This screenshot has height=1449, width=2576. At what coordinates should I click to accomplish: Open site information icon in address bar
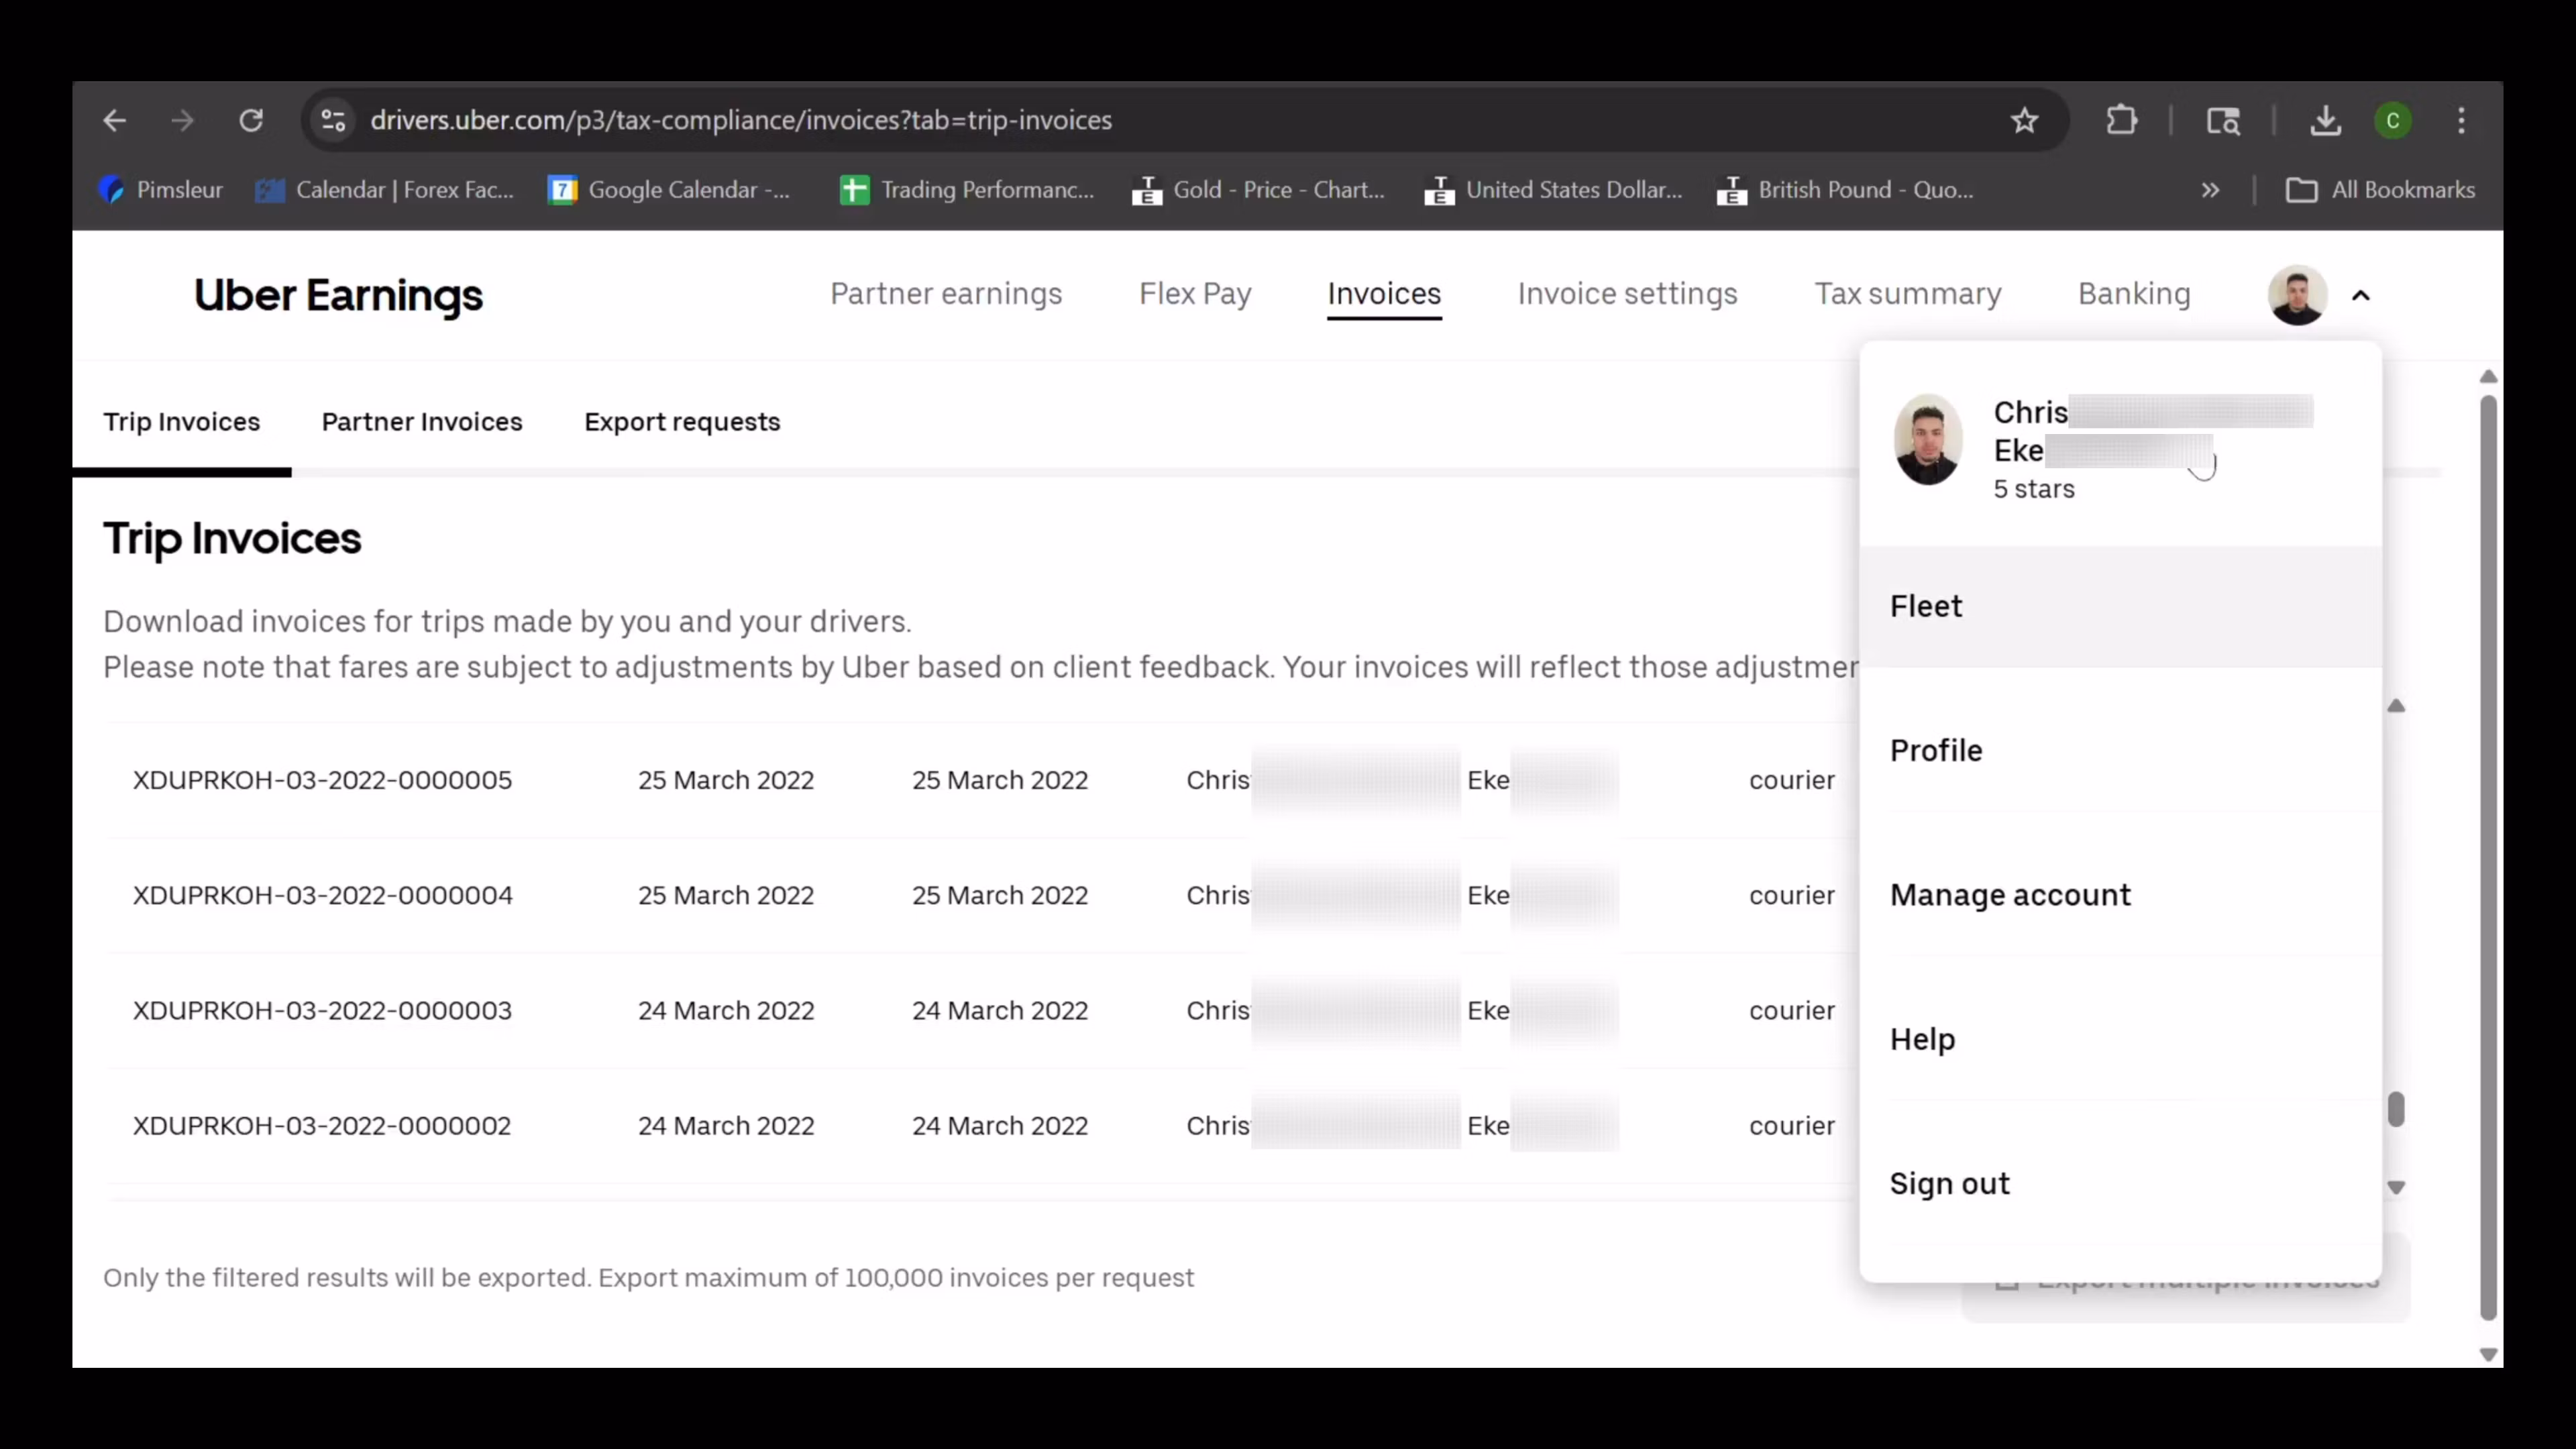click(333, 121)
